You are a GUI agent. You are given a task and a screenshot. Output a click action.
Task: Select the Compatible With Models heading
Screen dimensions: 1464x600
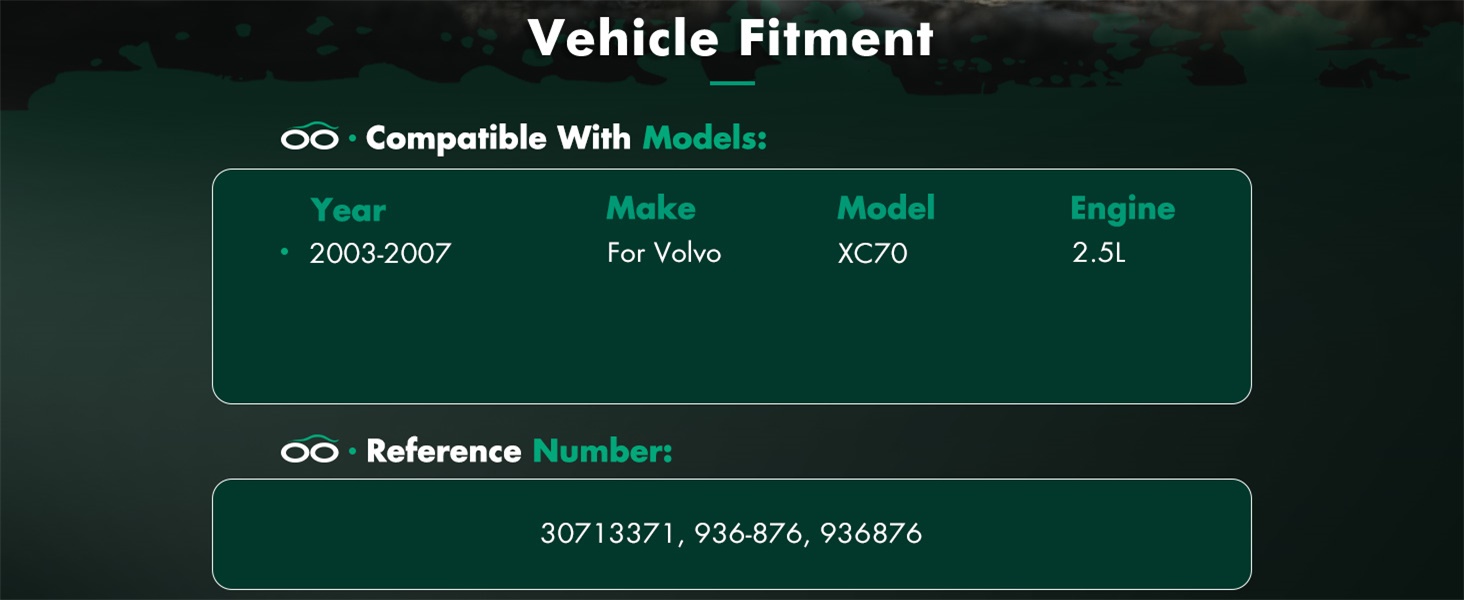click(x=566, y=138)
